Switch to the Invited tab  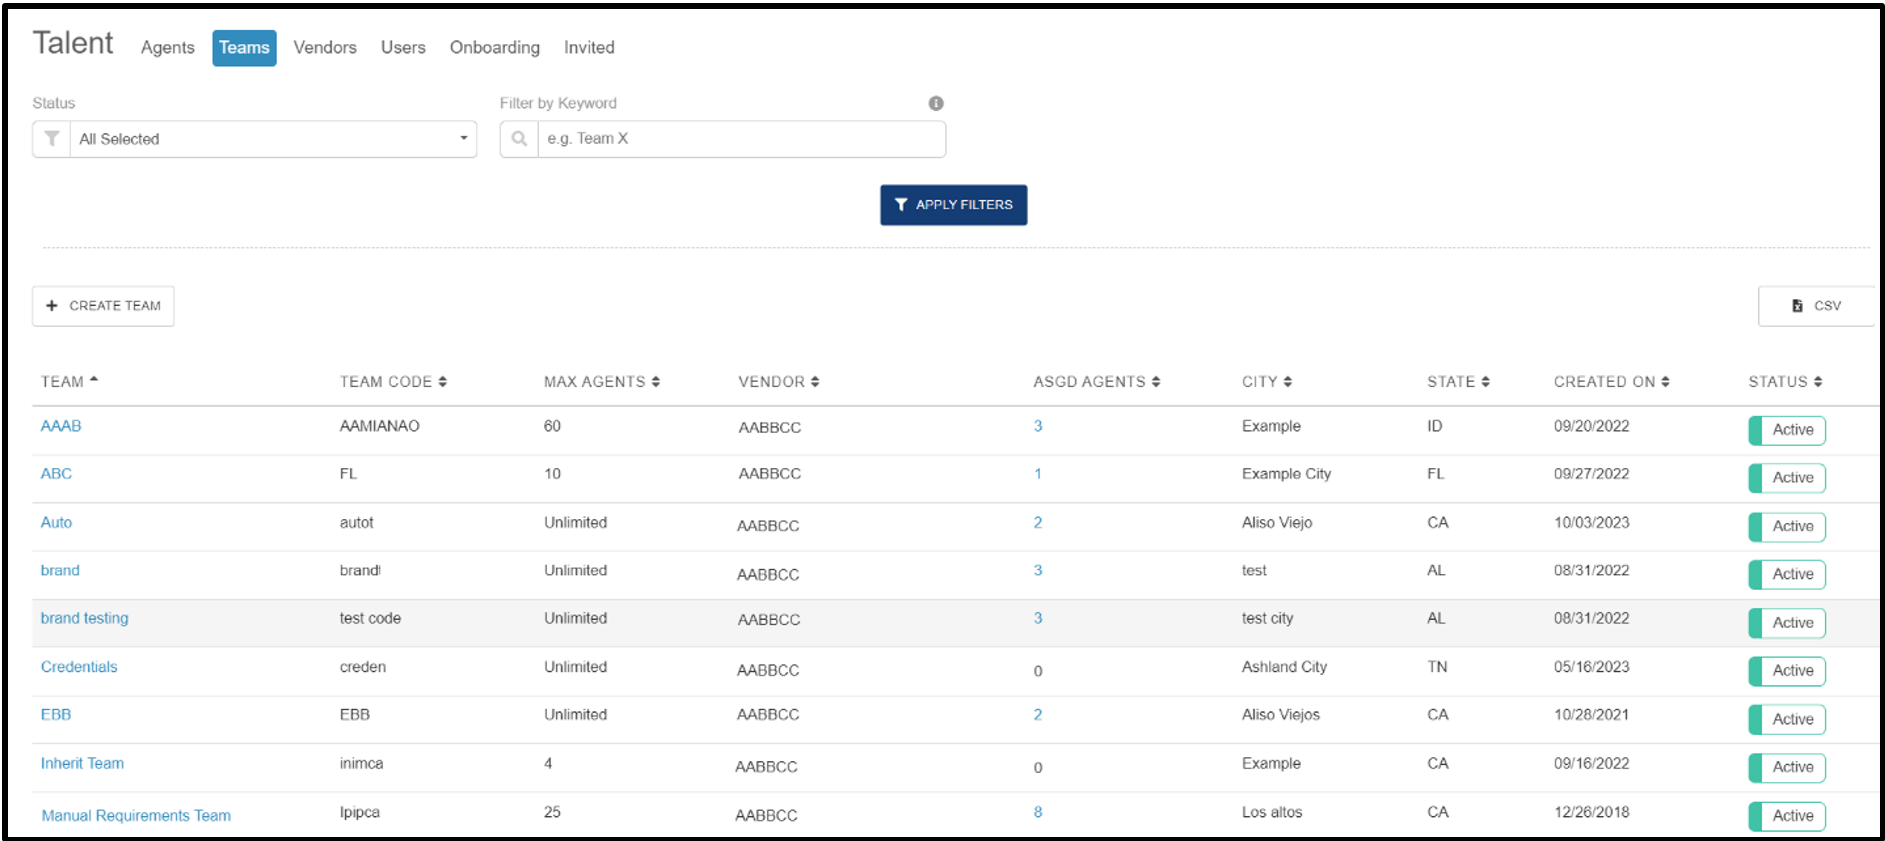(x=589, y=47)
